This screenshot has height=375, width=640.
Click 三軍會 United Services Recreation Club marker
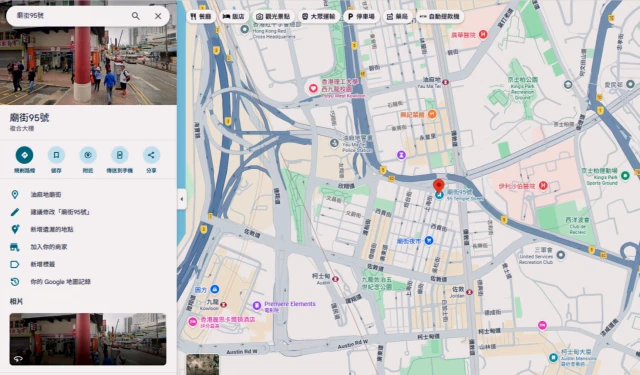[561, 255]
